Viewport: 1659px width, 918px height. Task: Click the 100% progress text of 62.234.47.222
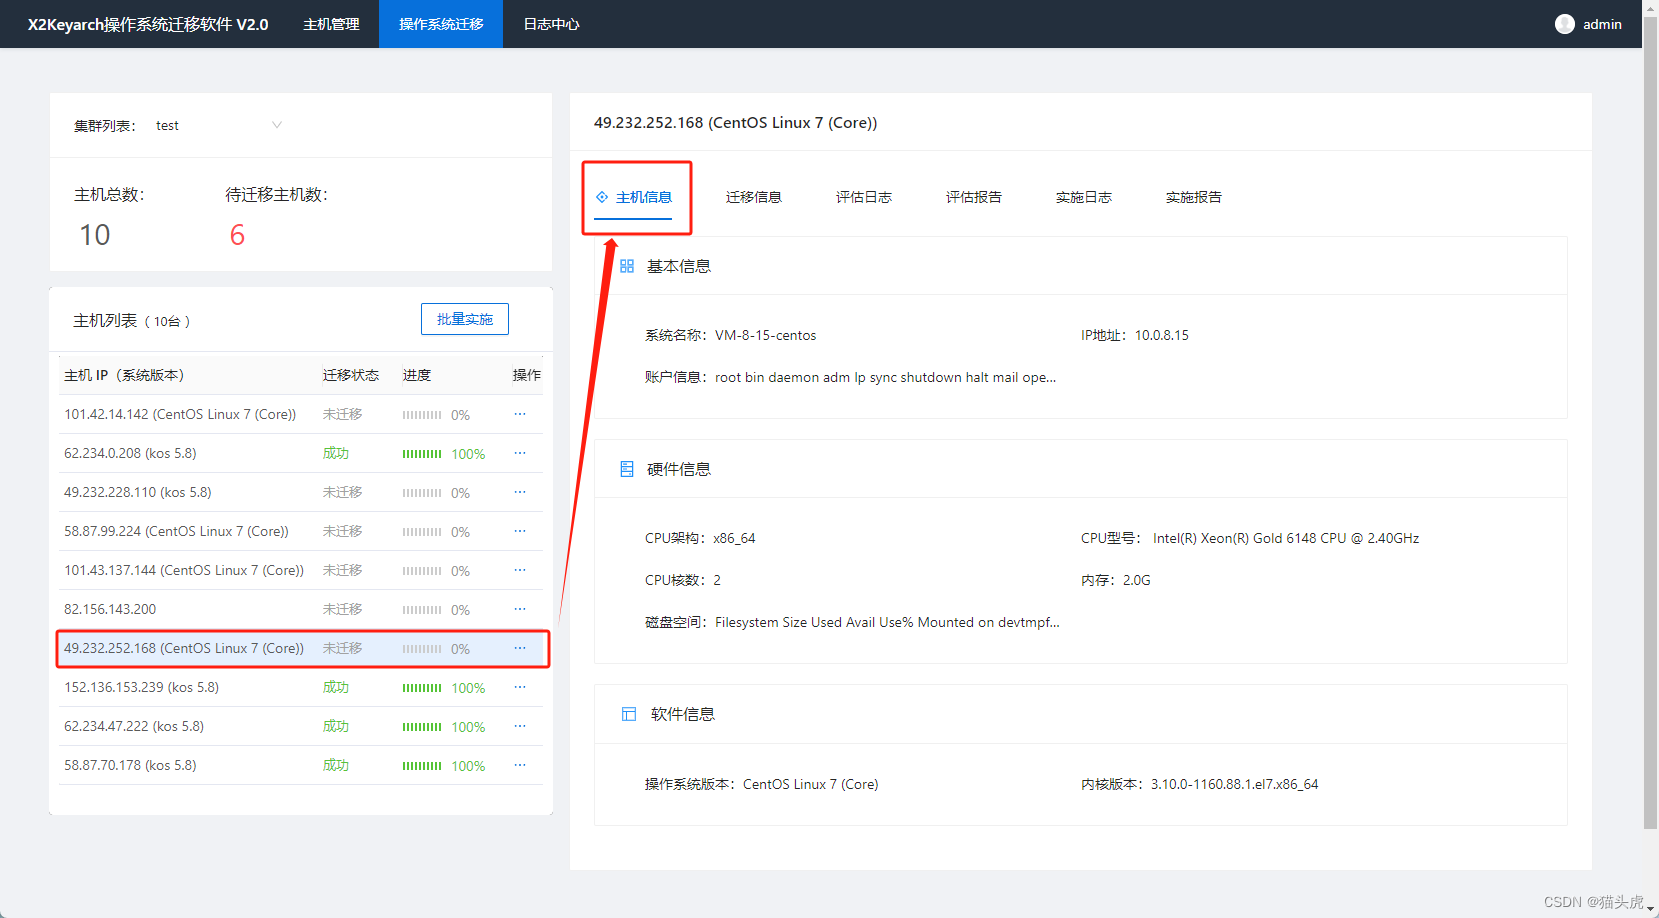pyautogui.click(x=468, y=727)
